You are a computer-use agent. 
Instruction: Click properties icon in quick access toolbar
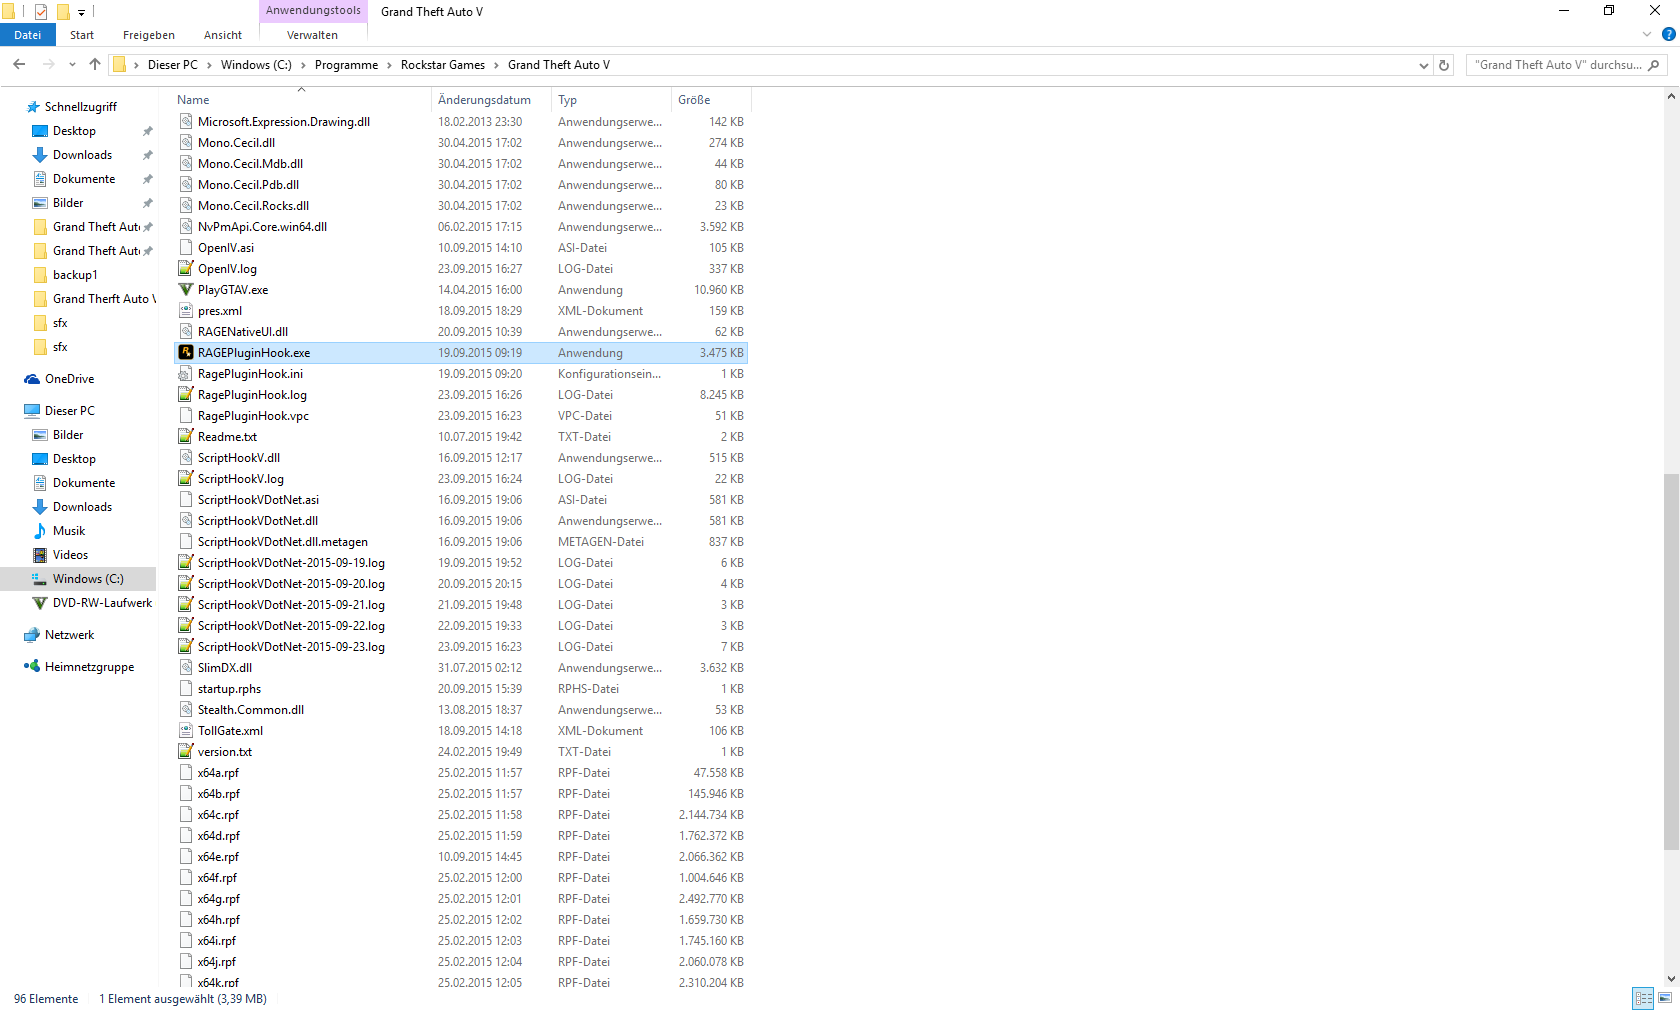[x=41, y=12]
